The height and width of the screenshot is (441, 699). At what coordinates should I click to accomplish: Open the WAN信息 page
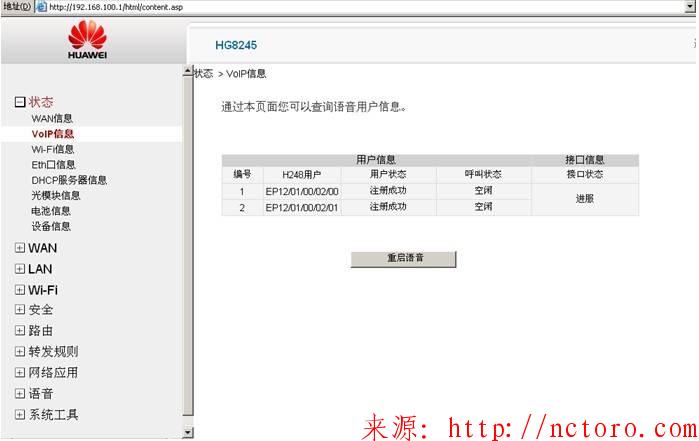(52, 118)
